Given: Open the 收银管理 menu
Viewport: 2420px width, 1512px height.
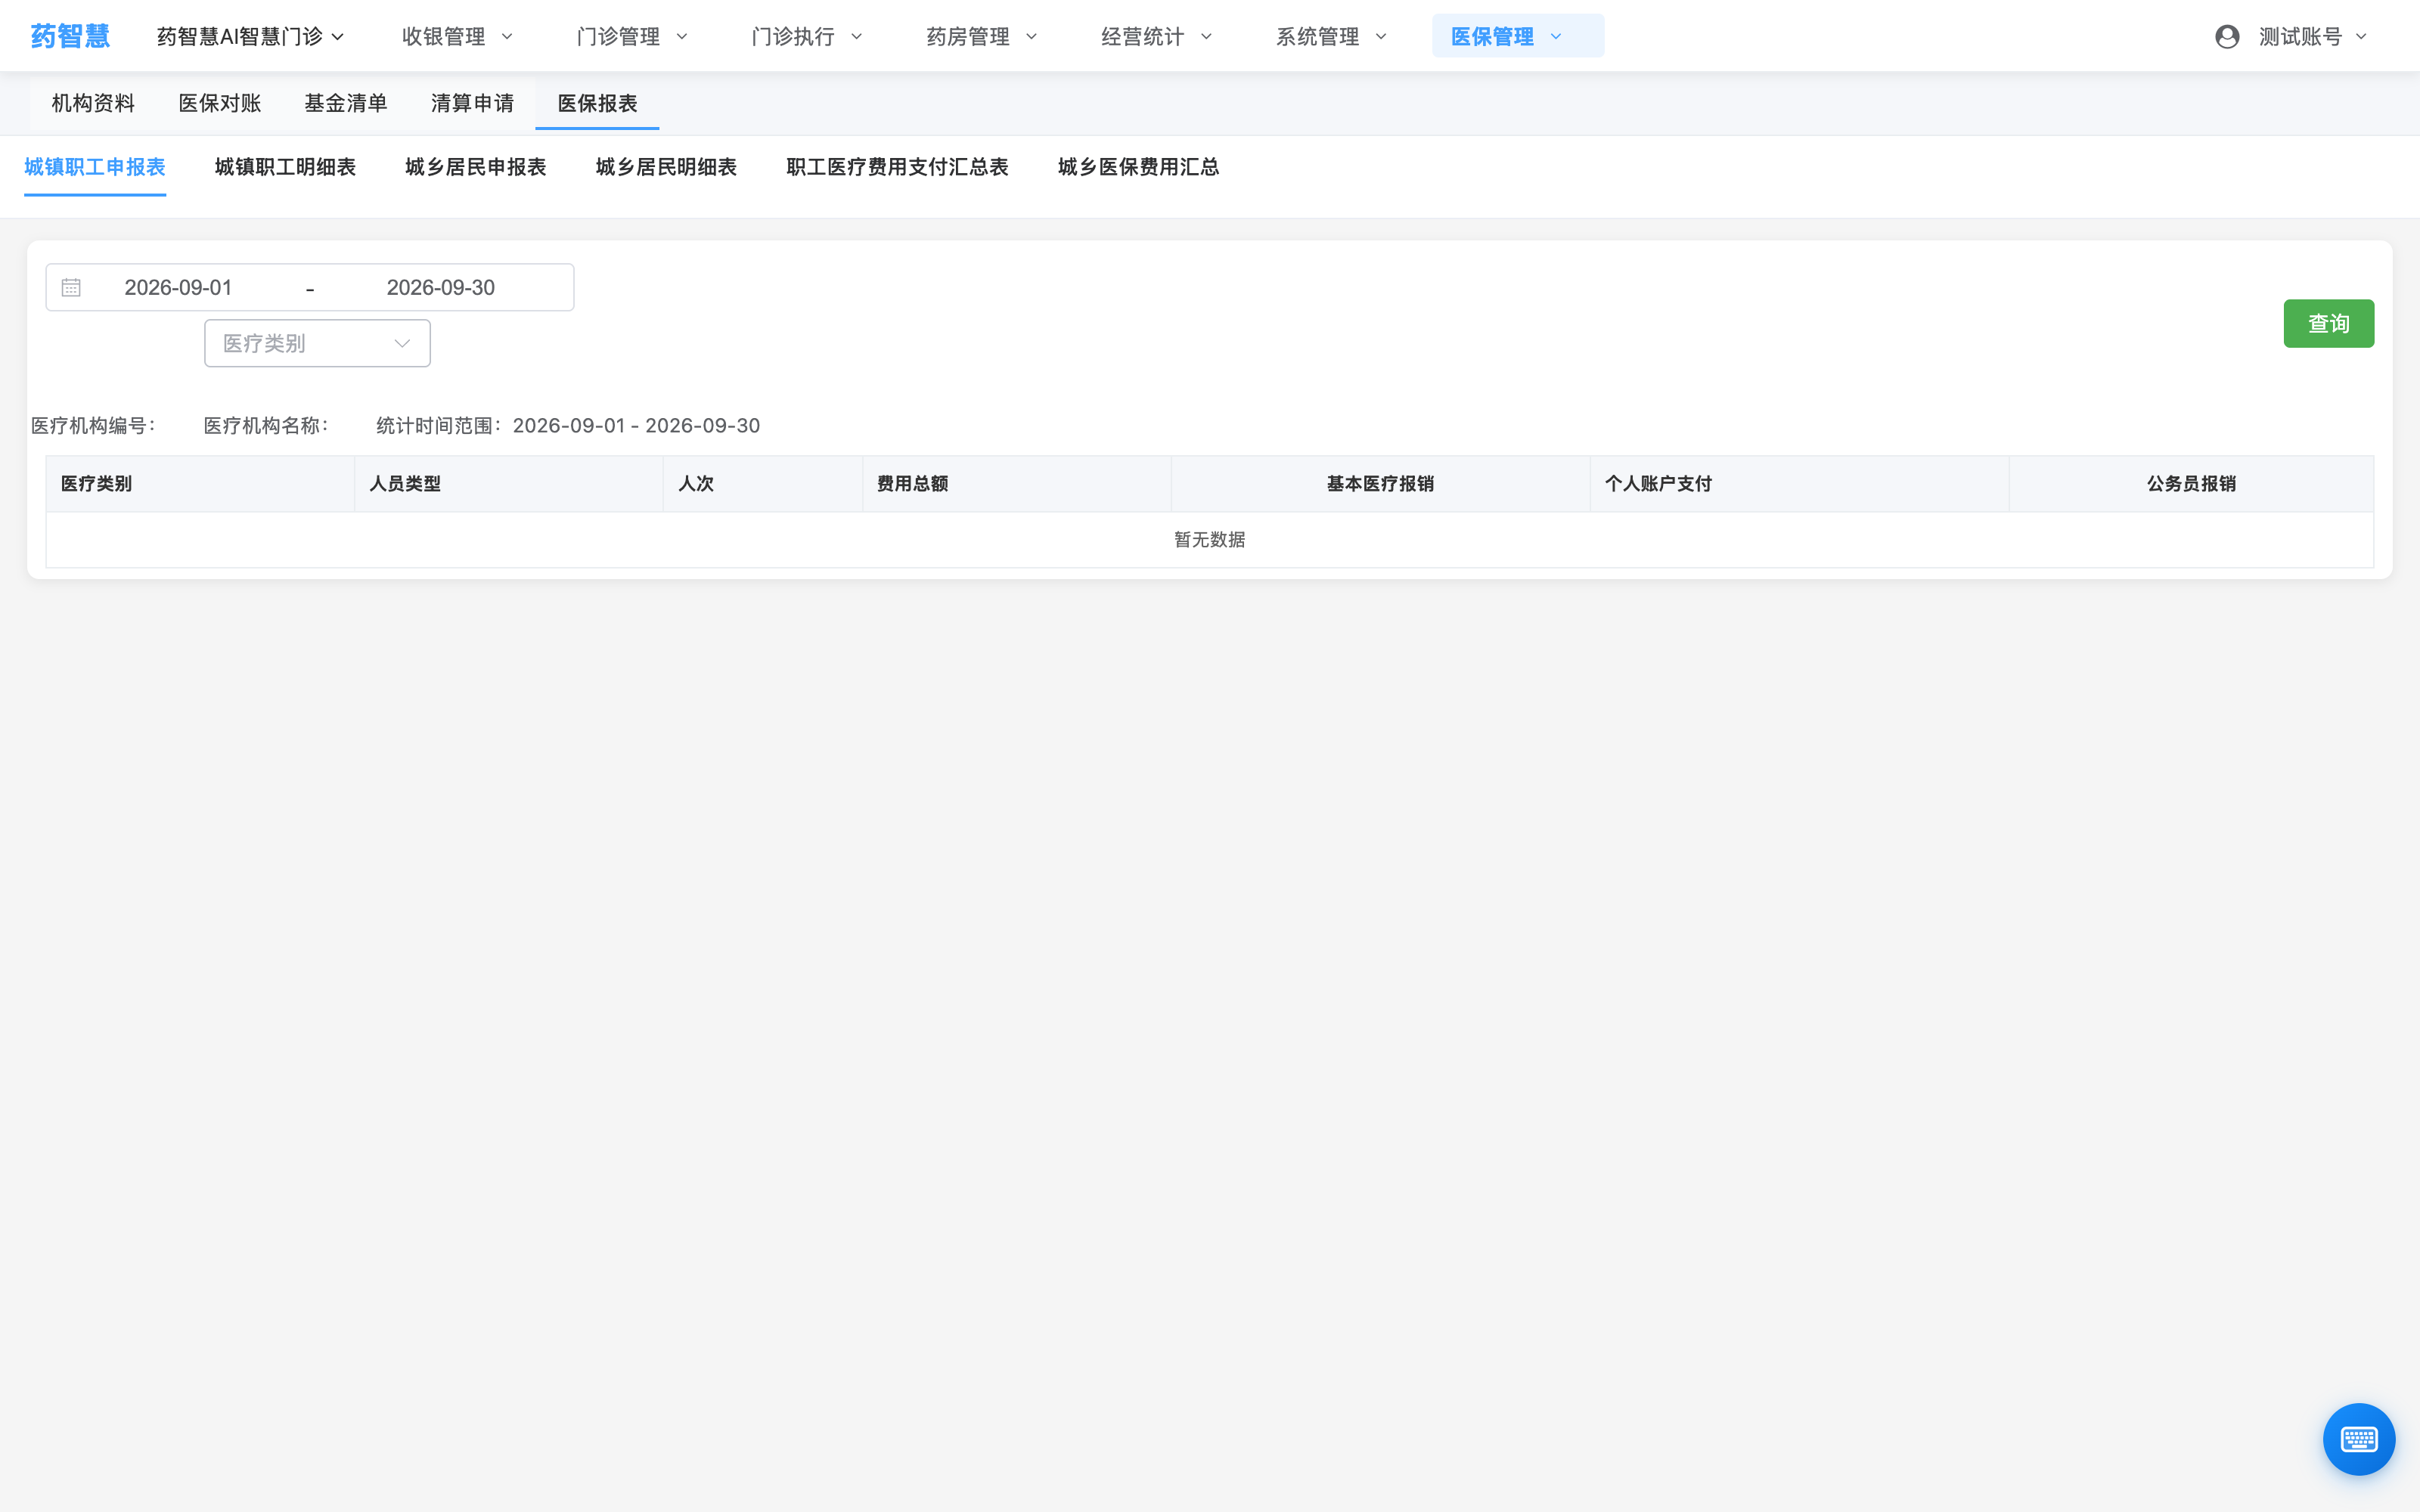Looking at the screenshot, I should point(458,37).
